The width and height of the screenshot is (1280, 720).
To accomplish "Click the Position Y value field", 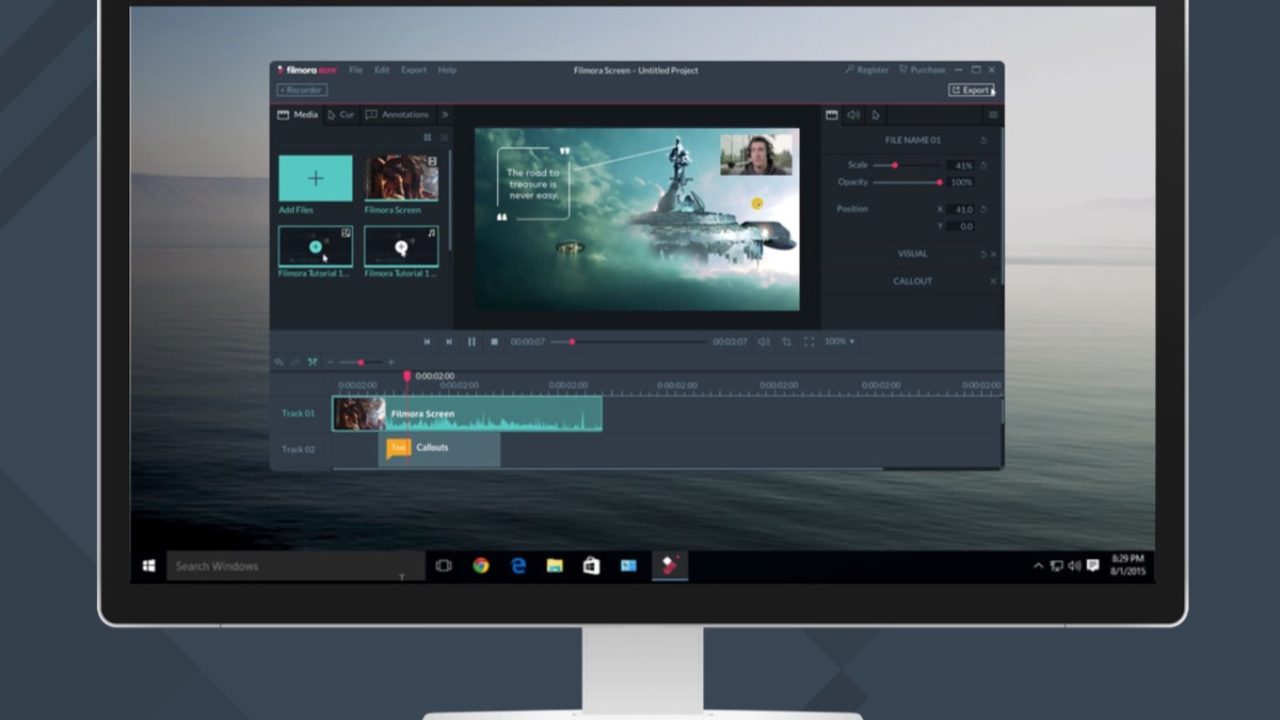I will point(961,226).
